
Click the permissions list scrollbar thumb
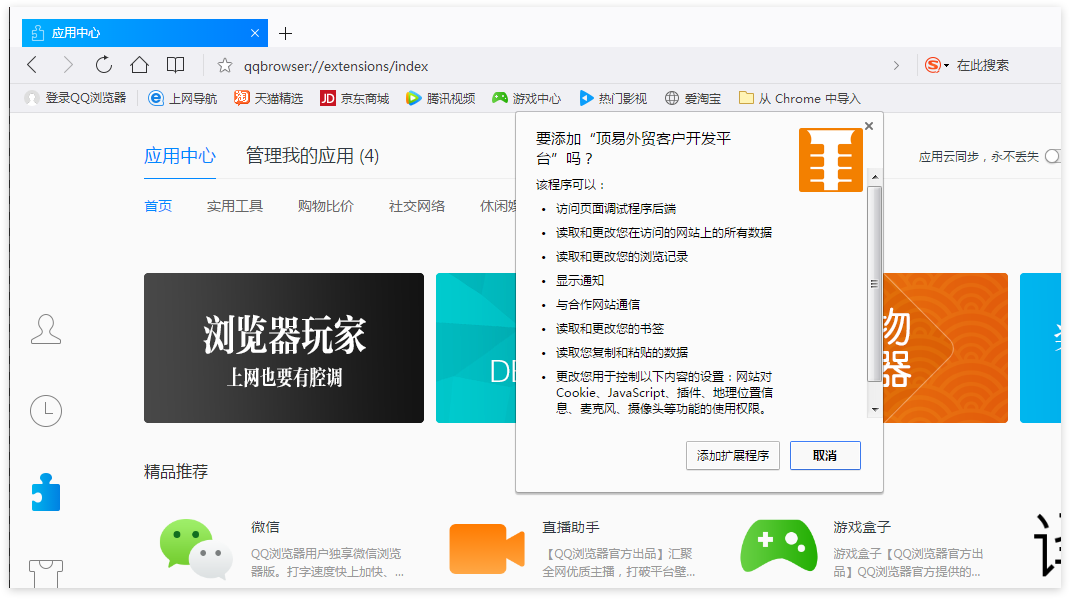click(x=874, y=284)
